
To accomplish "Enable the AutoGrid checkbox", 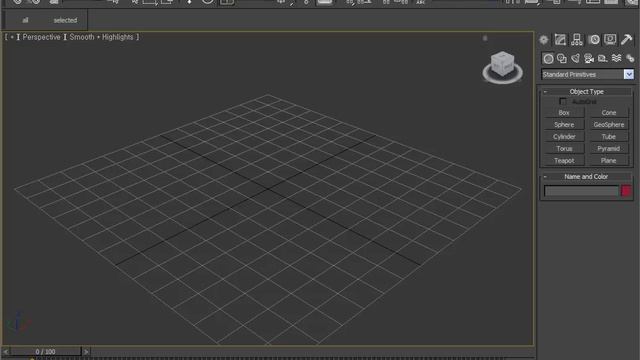I will click(x=563, y=101).
